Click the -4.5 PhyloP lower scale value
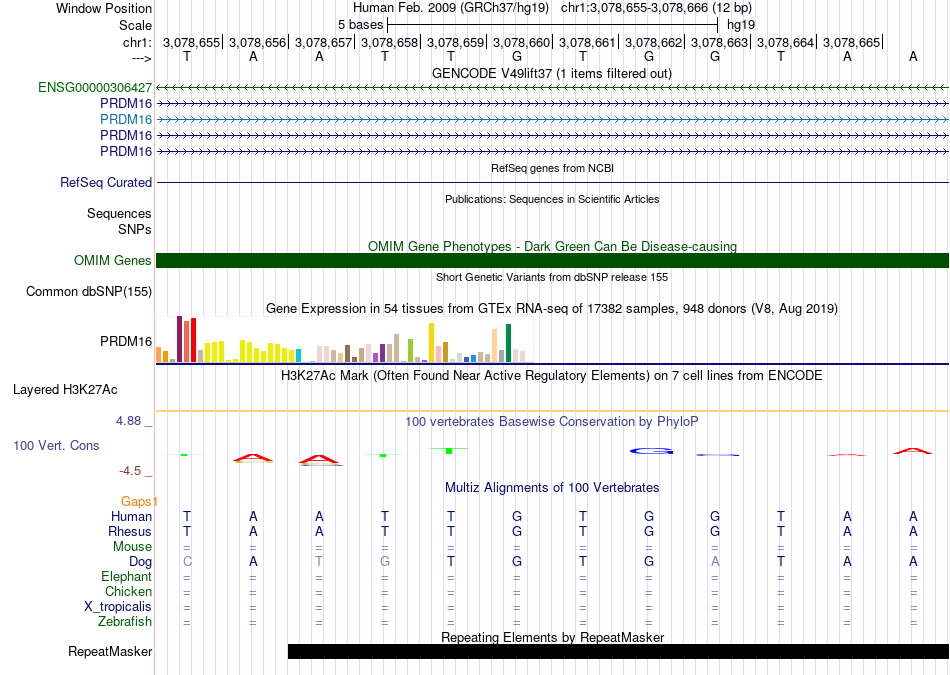This screenshot has width=950, height=675. [130, 470]
